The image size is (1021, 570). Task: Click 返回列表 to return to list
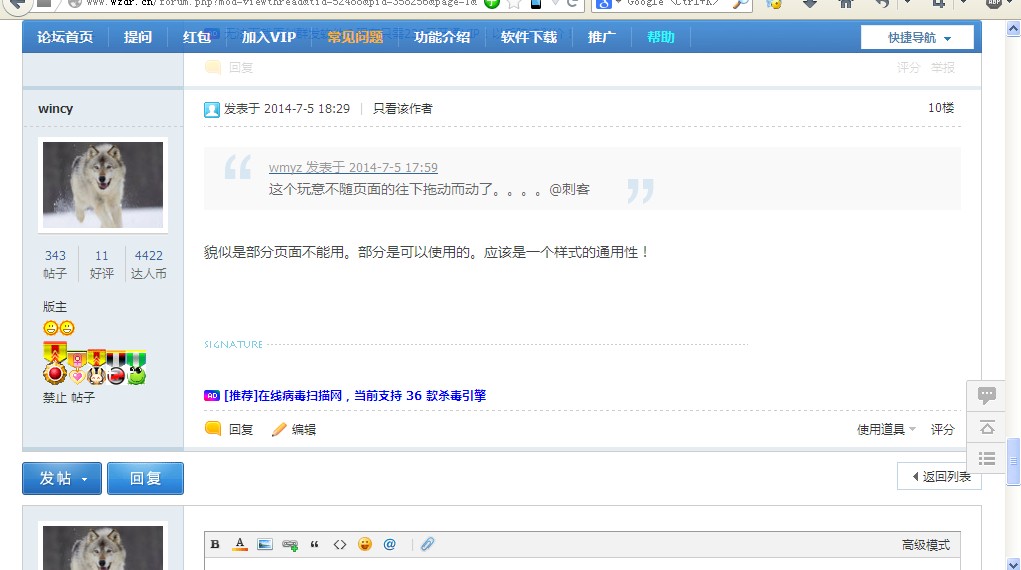click(940, 476)
